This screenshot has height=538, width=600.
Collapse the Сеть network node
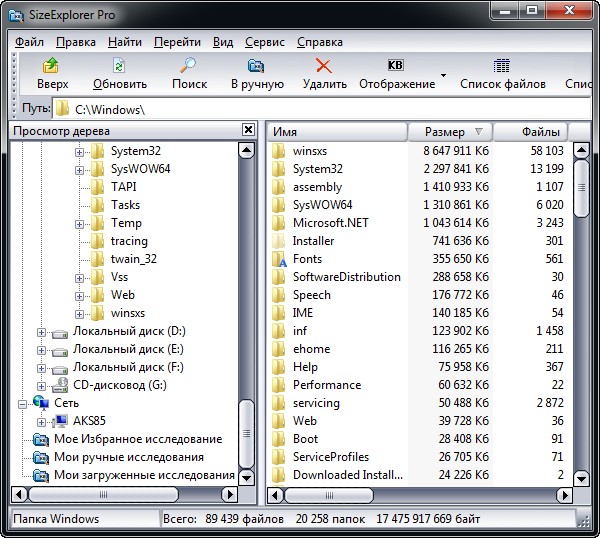point(22,403)
